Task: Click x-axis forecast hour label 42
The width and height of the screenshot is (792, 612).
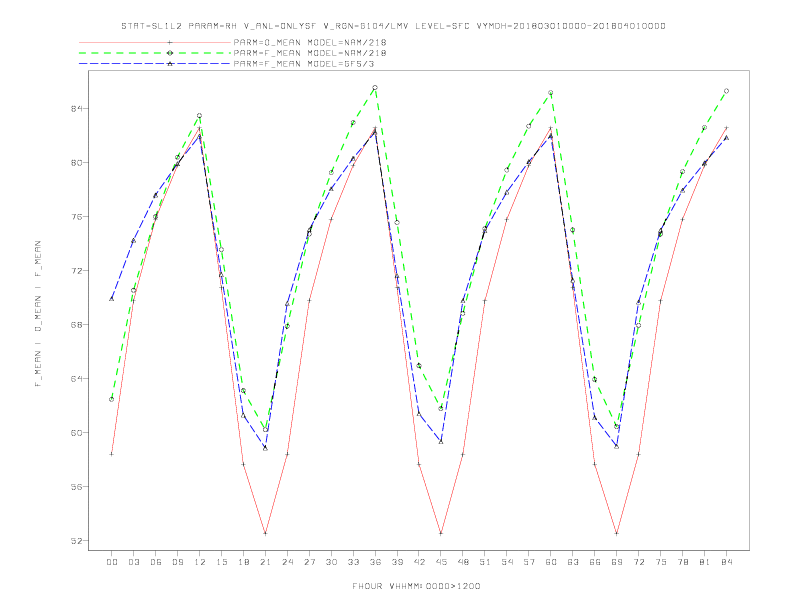Action: 419,562
